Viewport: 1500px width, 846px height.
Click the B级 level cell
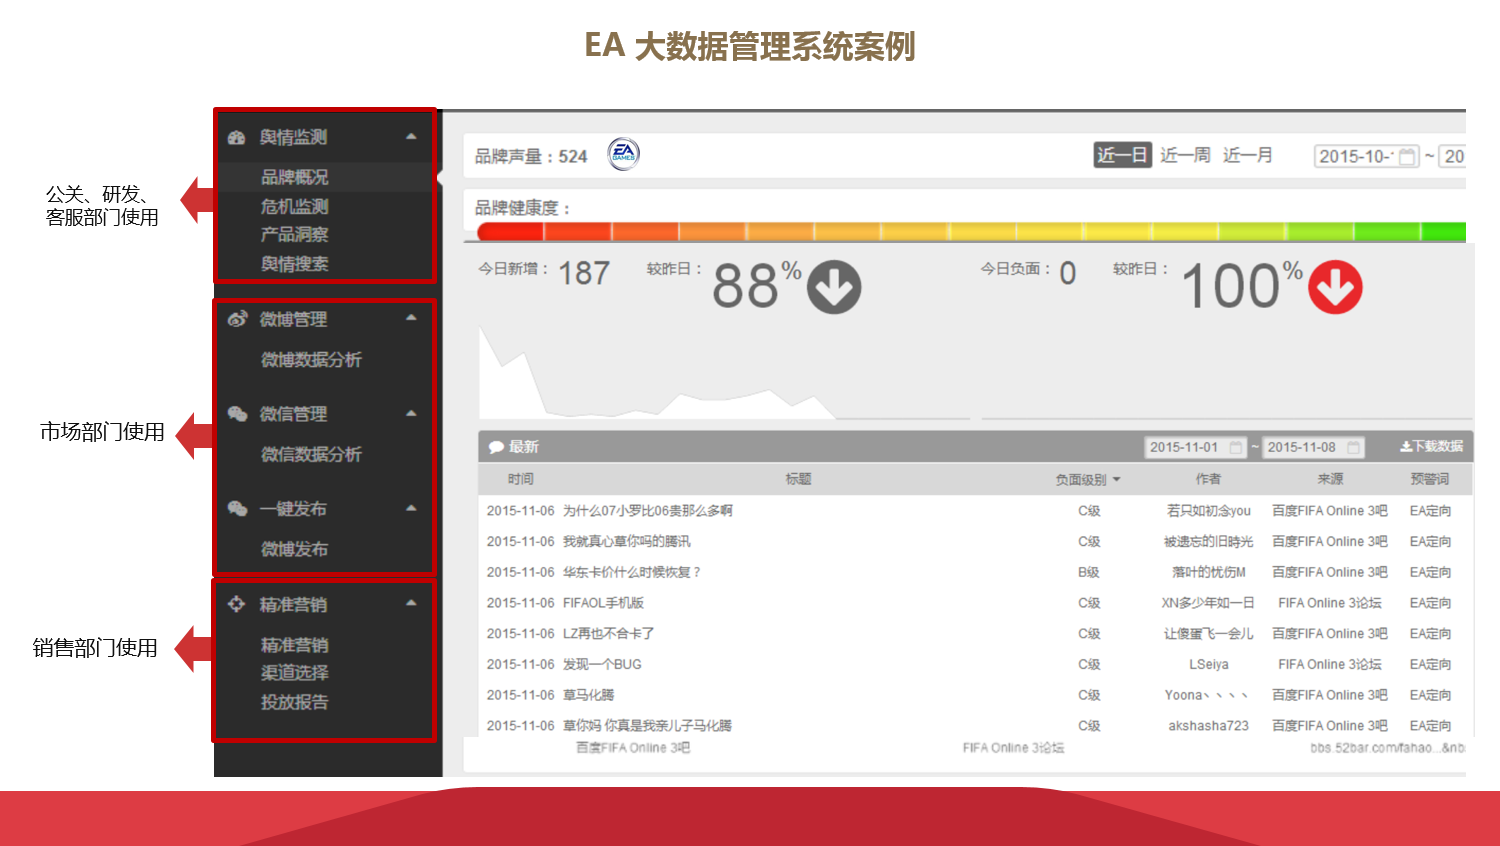1089,573
